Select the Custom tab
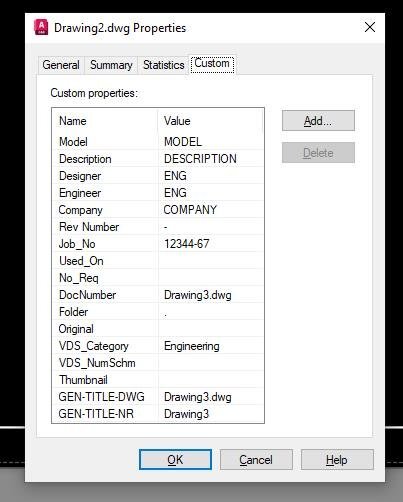The width and height of the screenshot is (403, 502). point(212,63)
